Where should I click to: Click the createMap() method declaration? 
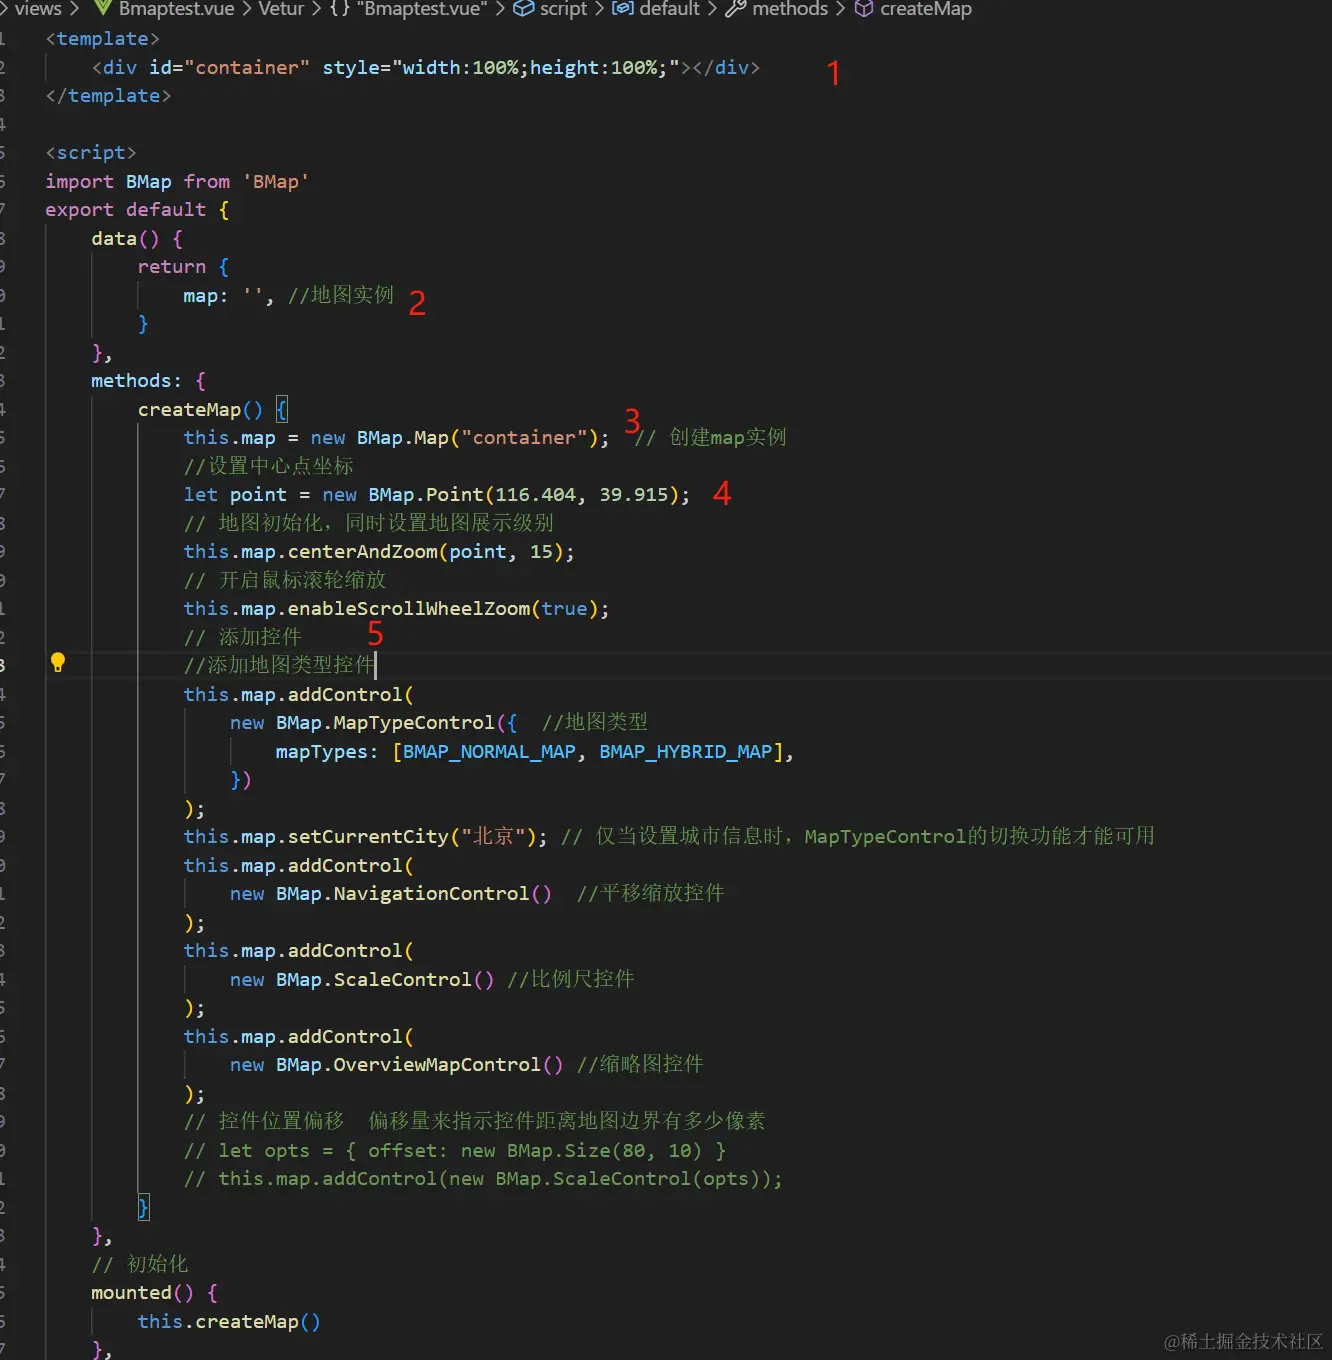[x=213, y=410]
